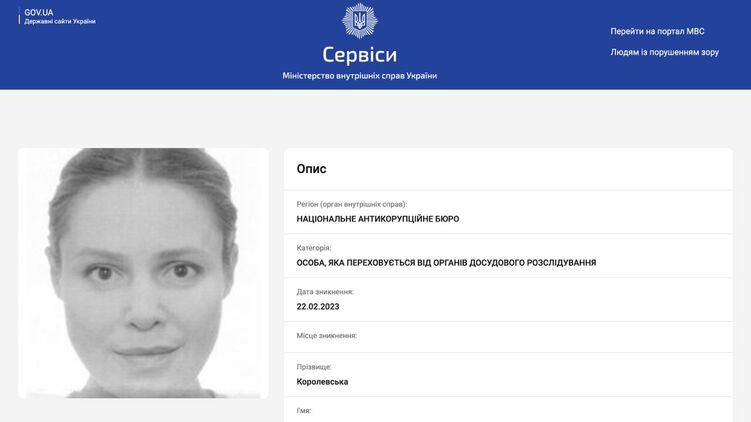Screen dimensions: 751x422
Task: Click the 'Категорія' field label
Action: (314, 248)
